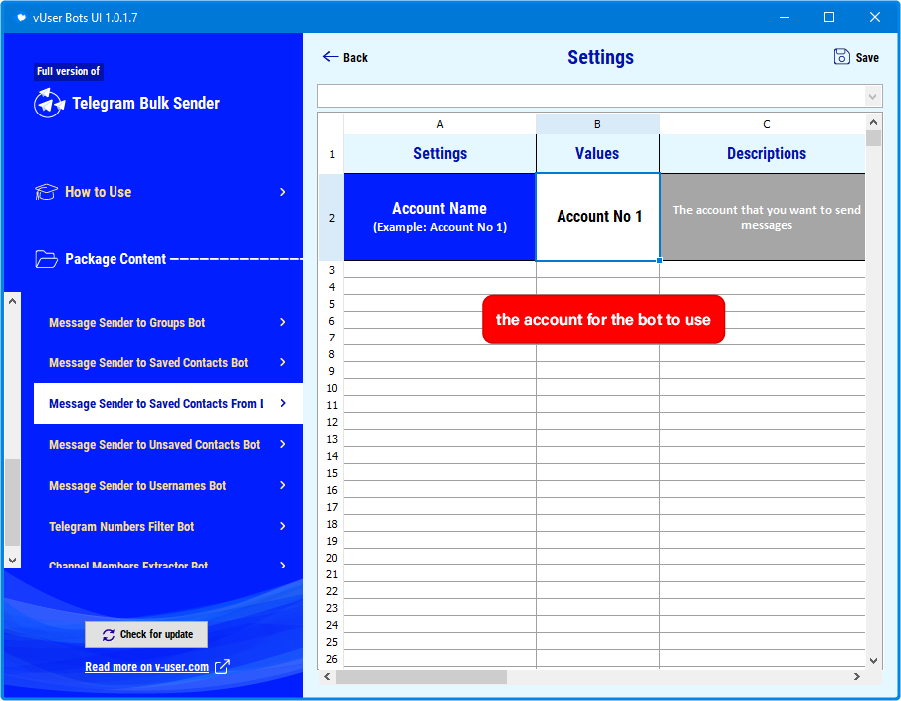This screenshot has width=901, height=701.
Task: Click the spreadsheet vertical scroll down arrow
Action: point(873,661)
